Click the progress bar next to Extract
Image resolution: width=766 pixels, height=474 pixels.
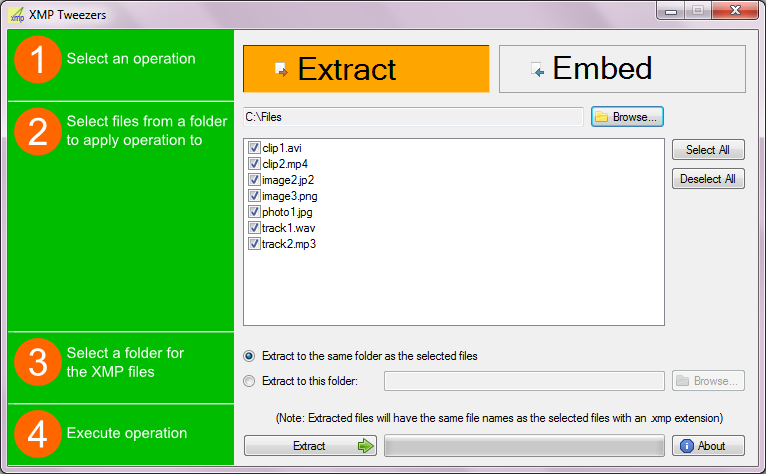tap(524, 446)
